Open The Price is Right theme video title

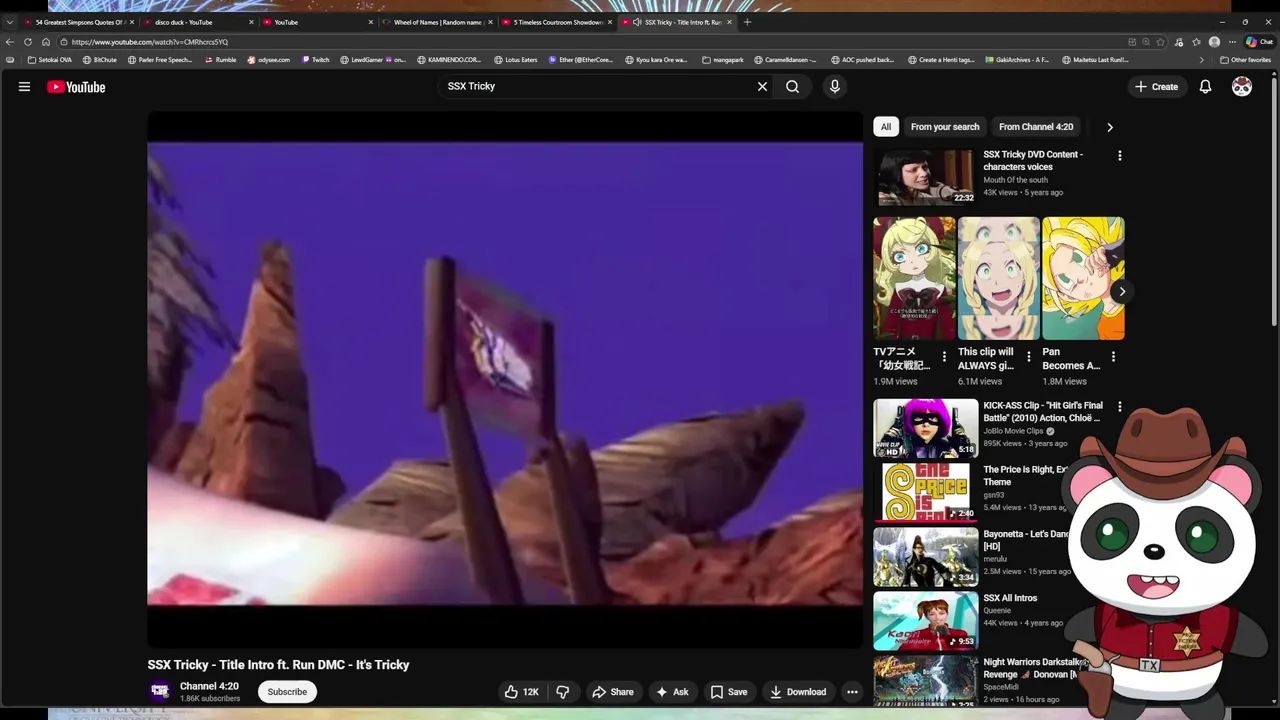[1026, 475]
